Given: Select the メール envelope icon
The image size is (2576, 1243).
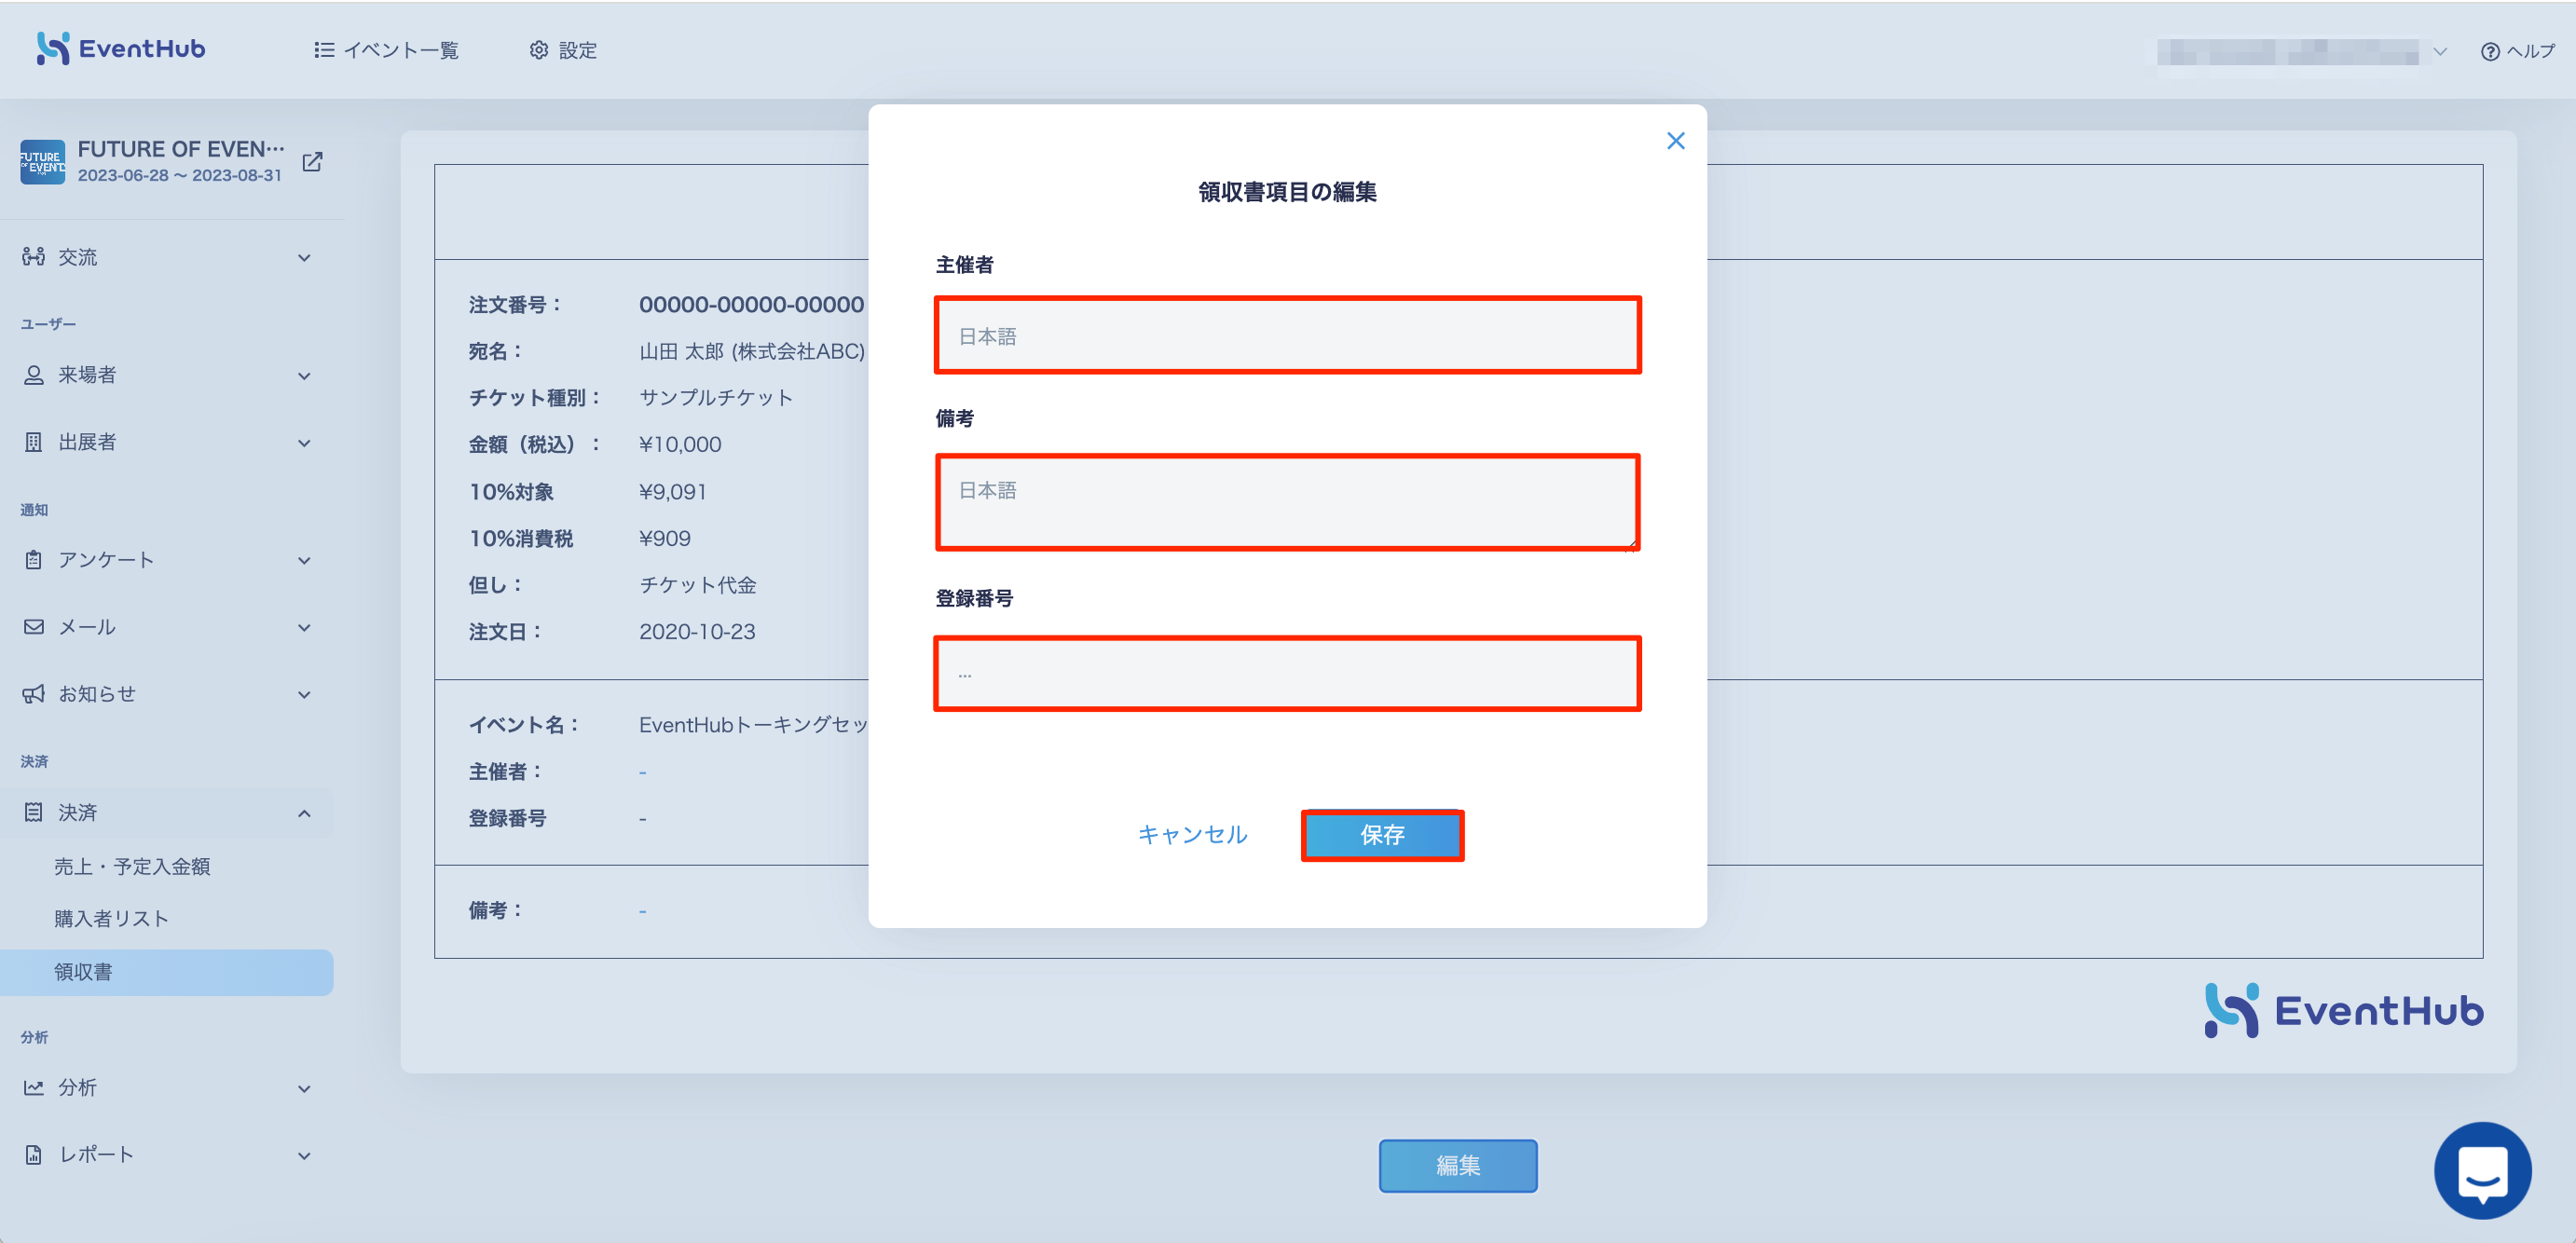Looking at the screenshot, I should pyautogui.click(x=33, y=626).
